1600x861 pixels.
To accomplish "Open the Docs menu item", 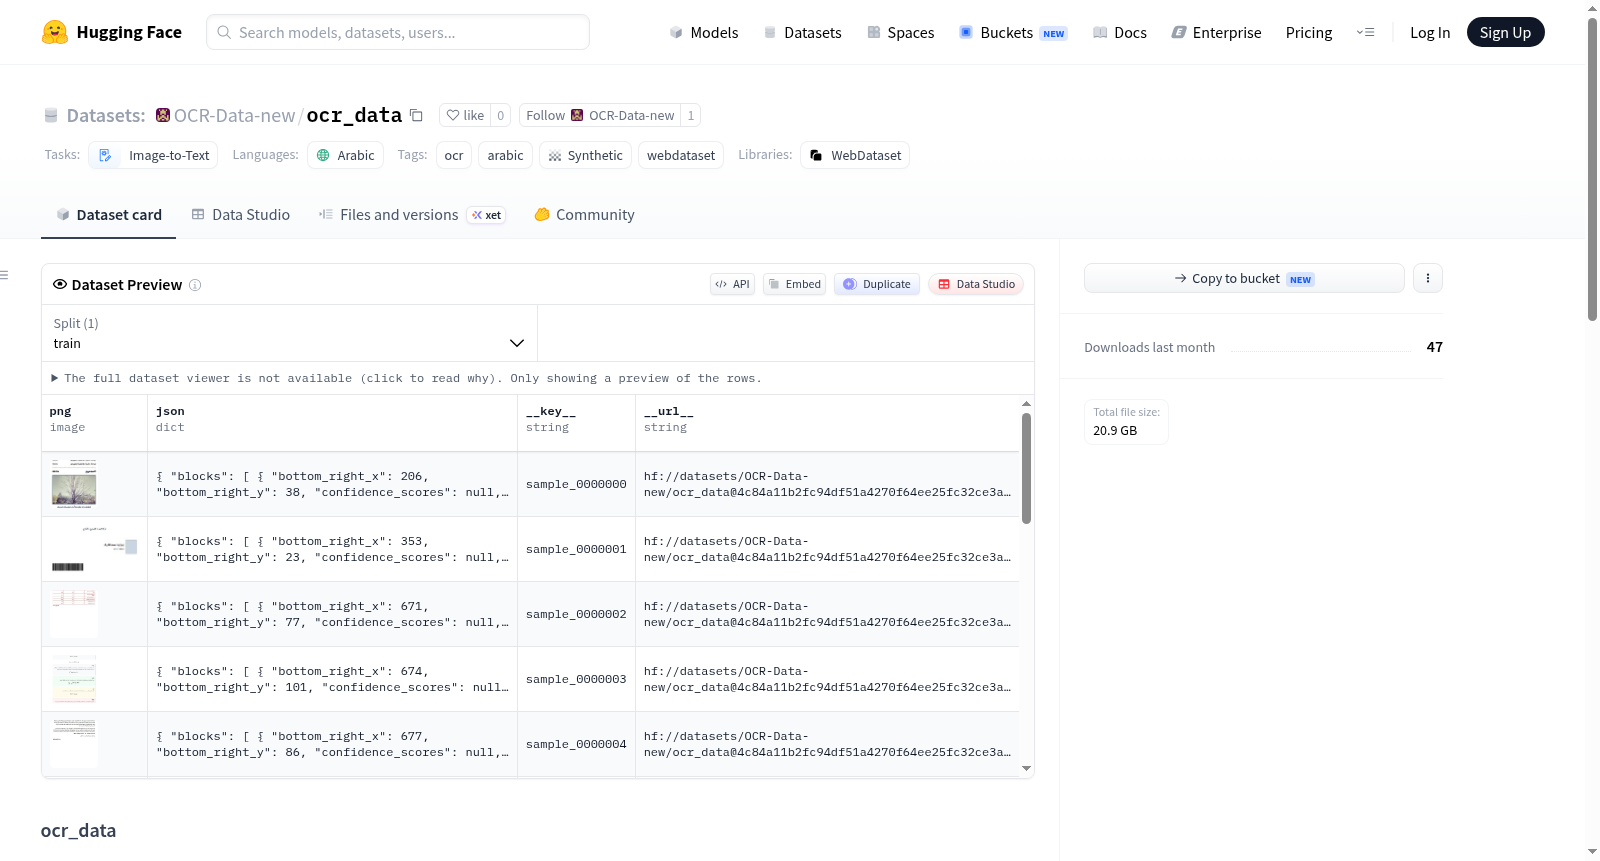I will coord(1120,32).
